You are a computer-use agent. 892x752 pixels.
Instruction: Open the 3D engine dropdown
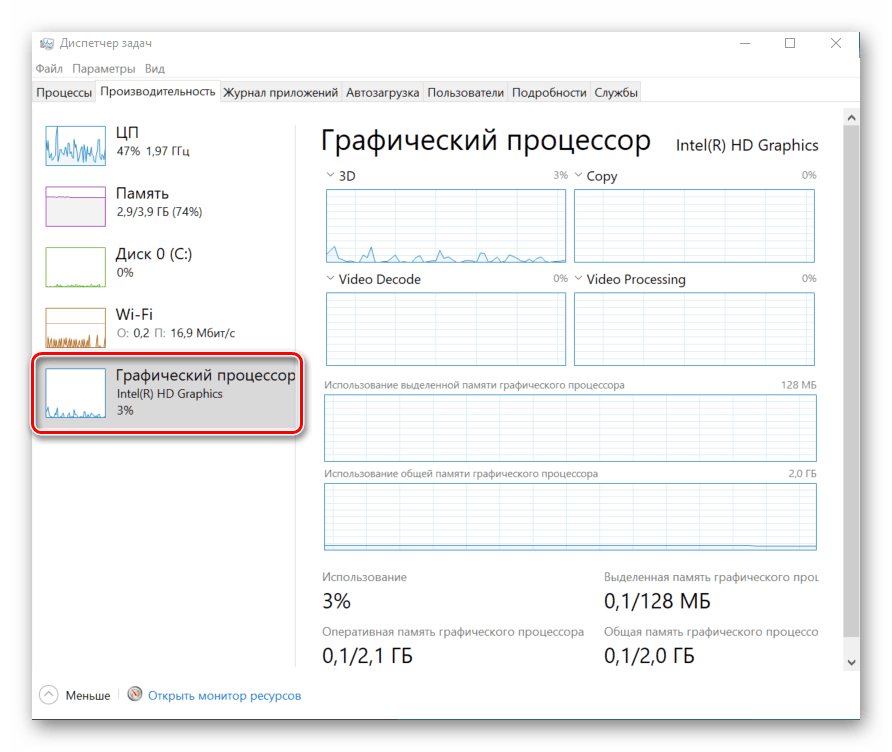tap(330, 175)
